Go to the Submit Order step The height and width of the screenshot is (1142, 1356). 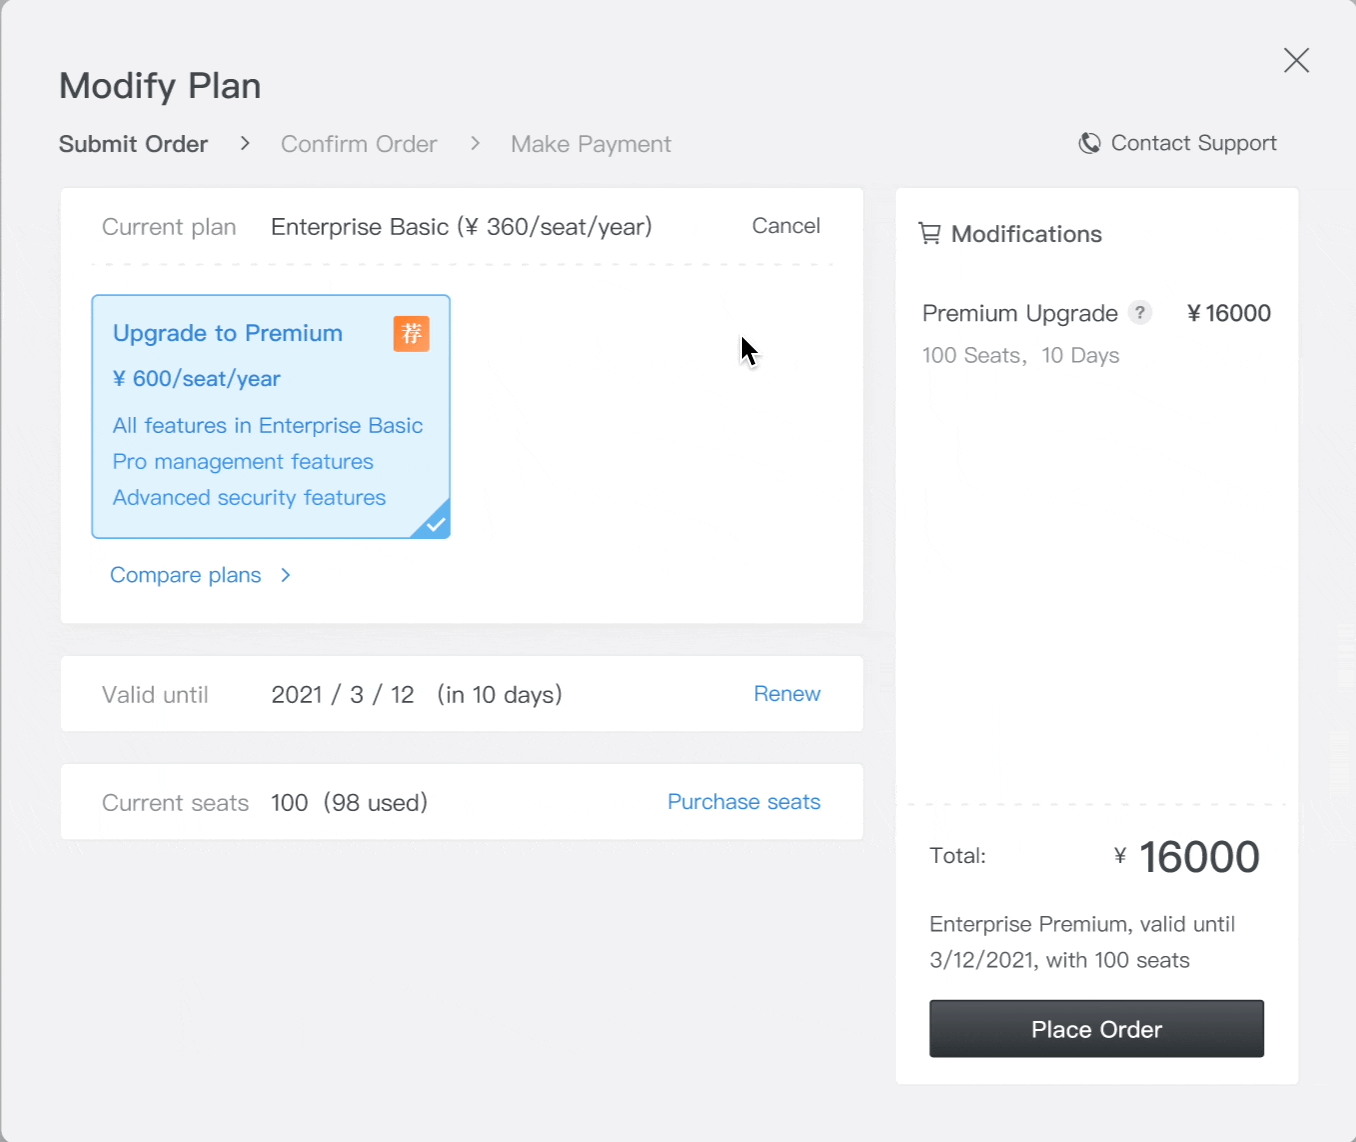(x=133, y=144)
